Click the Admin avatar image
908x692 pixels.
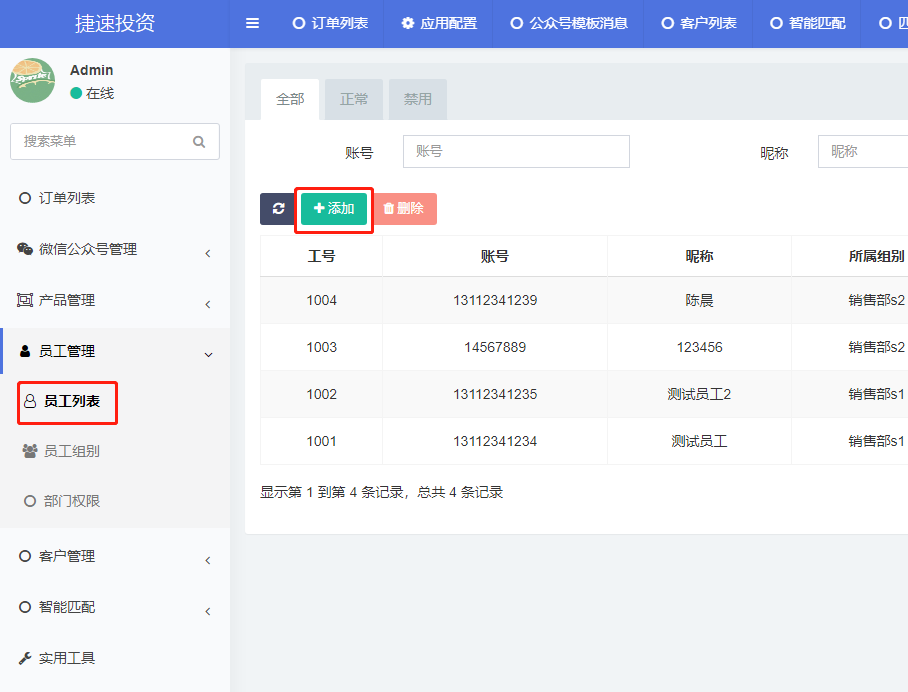[32, 80]
